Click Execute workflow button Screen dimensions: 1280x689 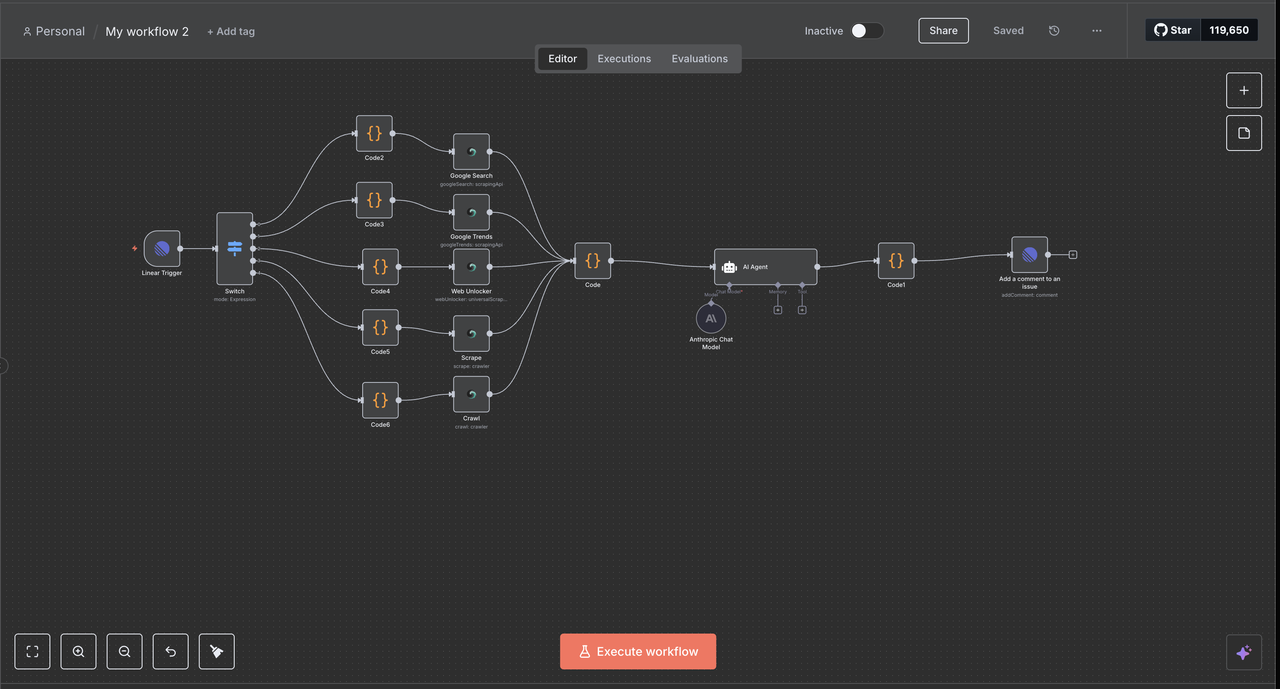point(638,651)
